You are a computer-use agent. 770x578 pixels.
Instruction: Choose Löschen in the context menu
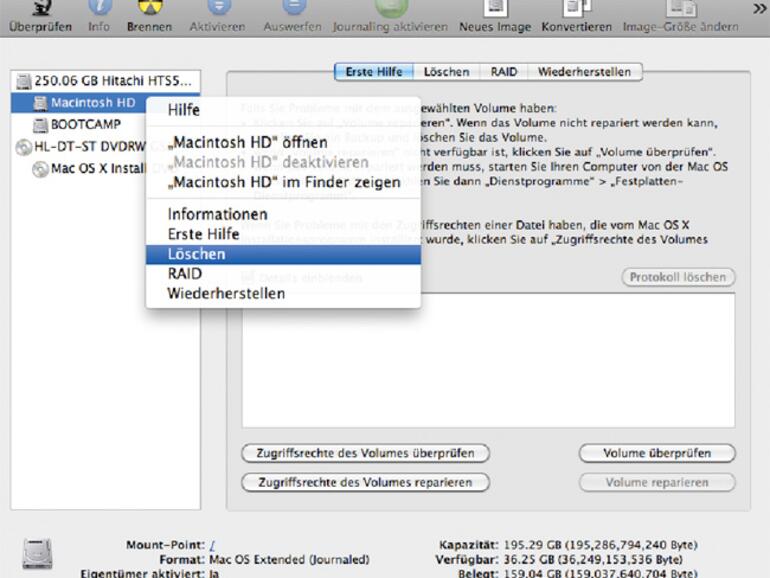point(283,254)
